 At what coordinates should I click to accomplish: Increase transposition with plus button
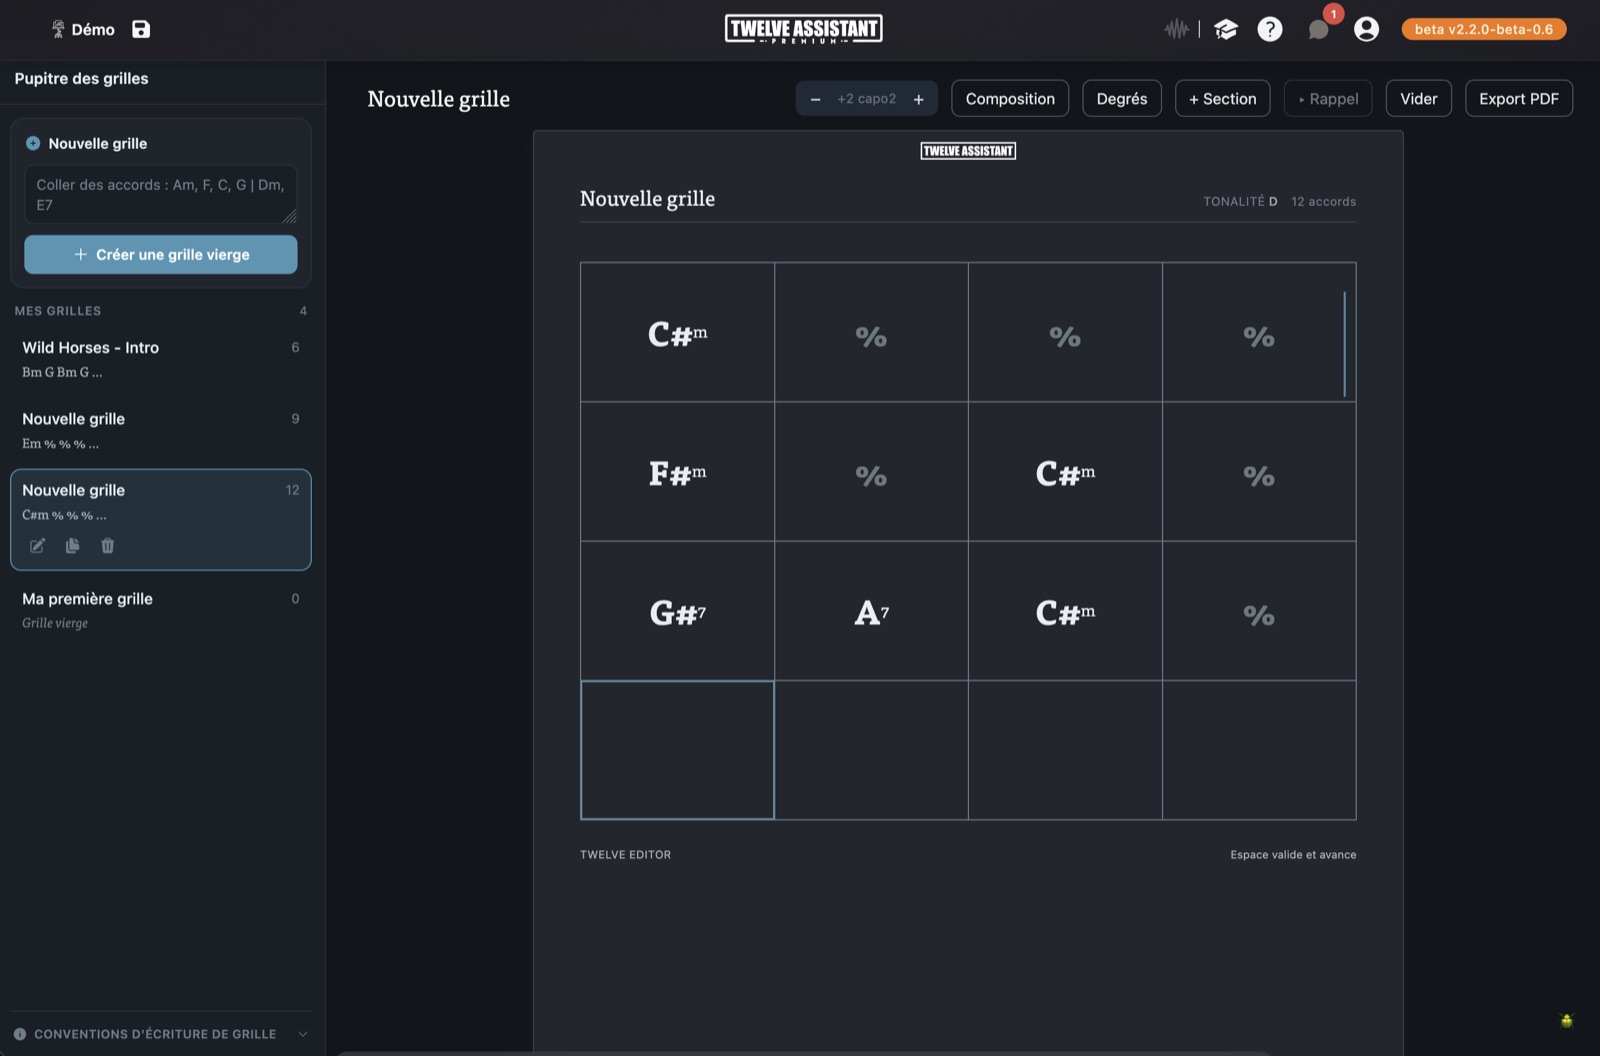(x=918, y=99)
